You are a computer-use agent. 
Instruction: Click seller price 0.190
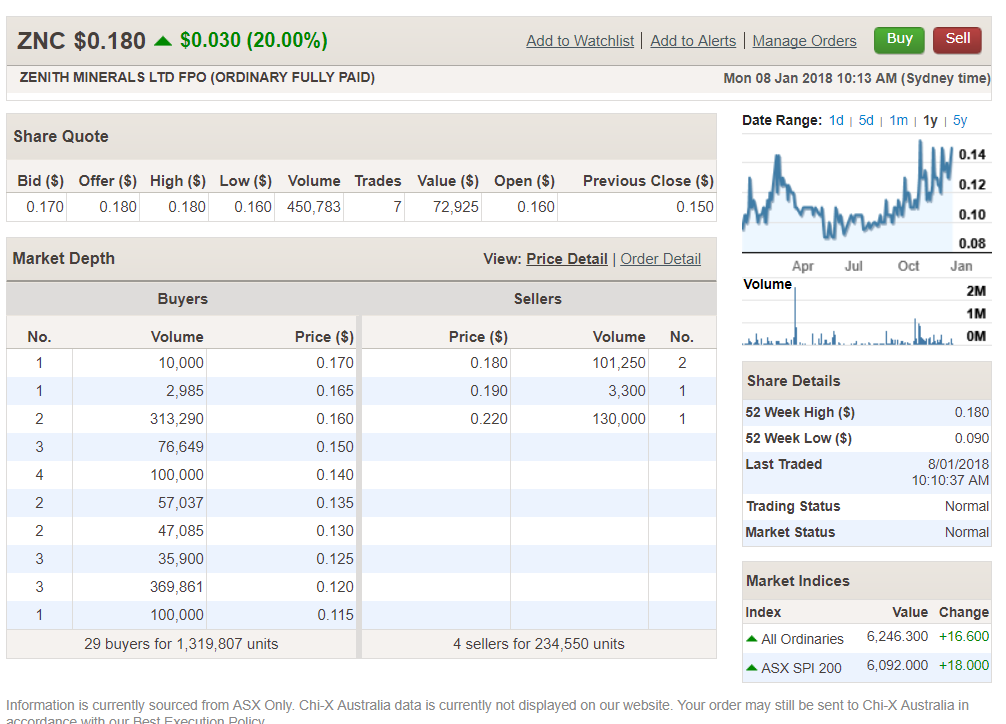pyautogui.click(x=489, y=391)
